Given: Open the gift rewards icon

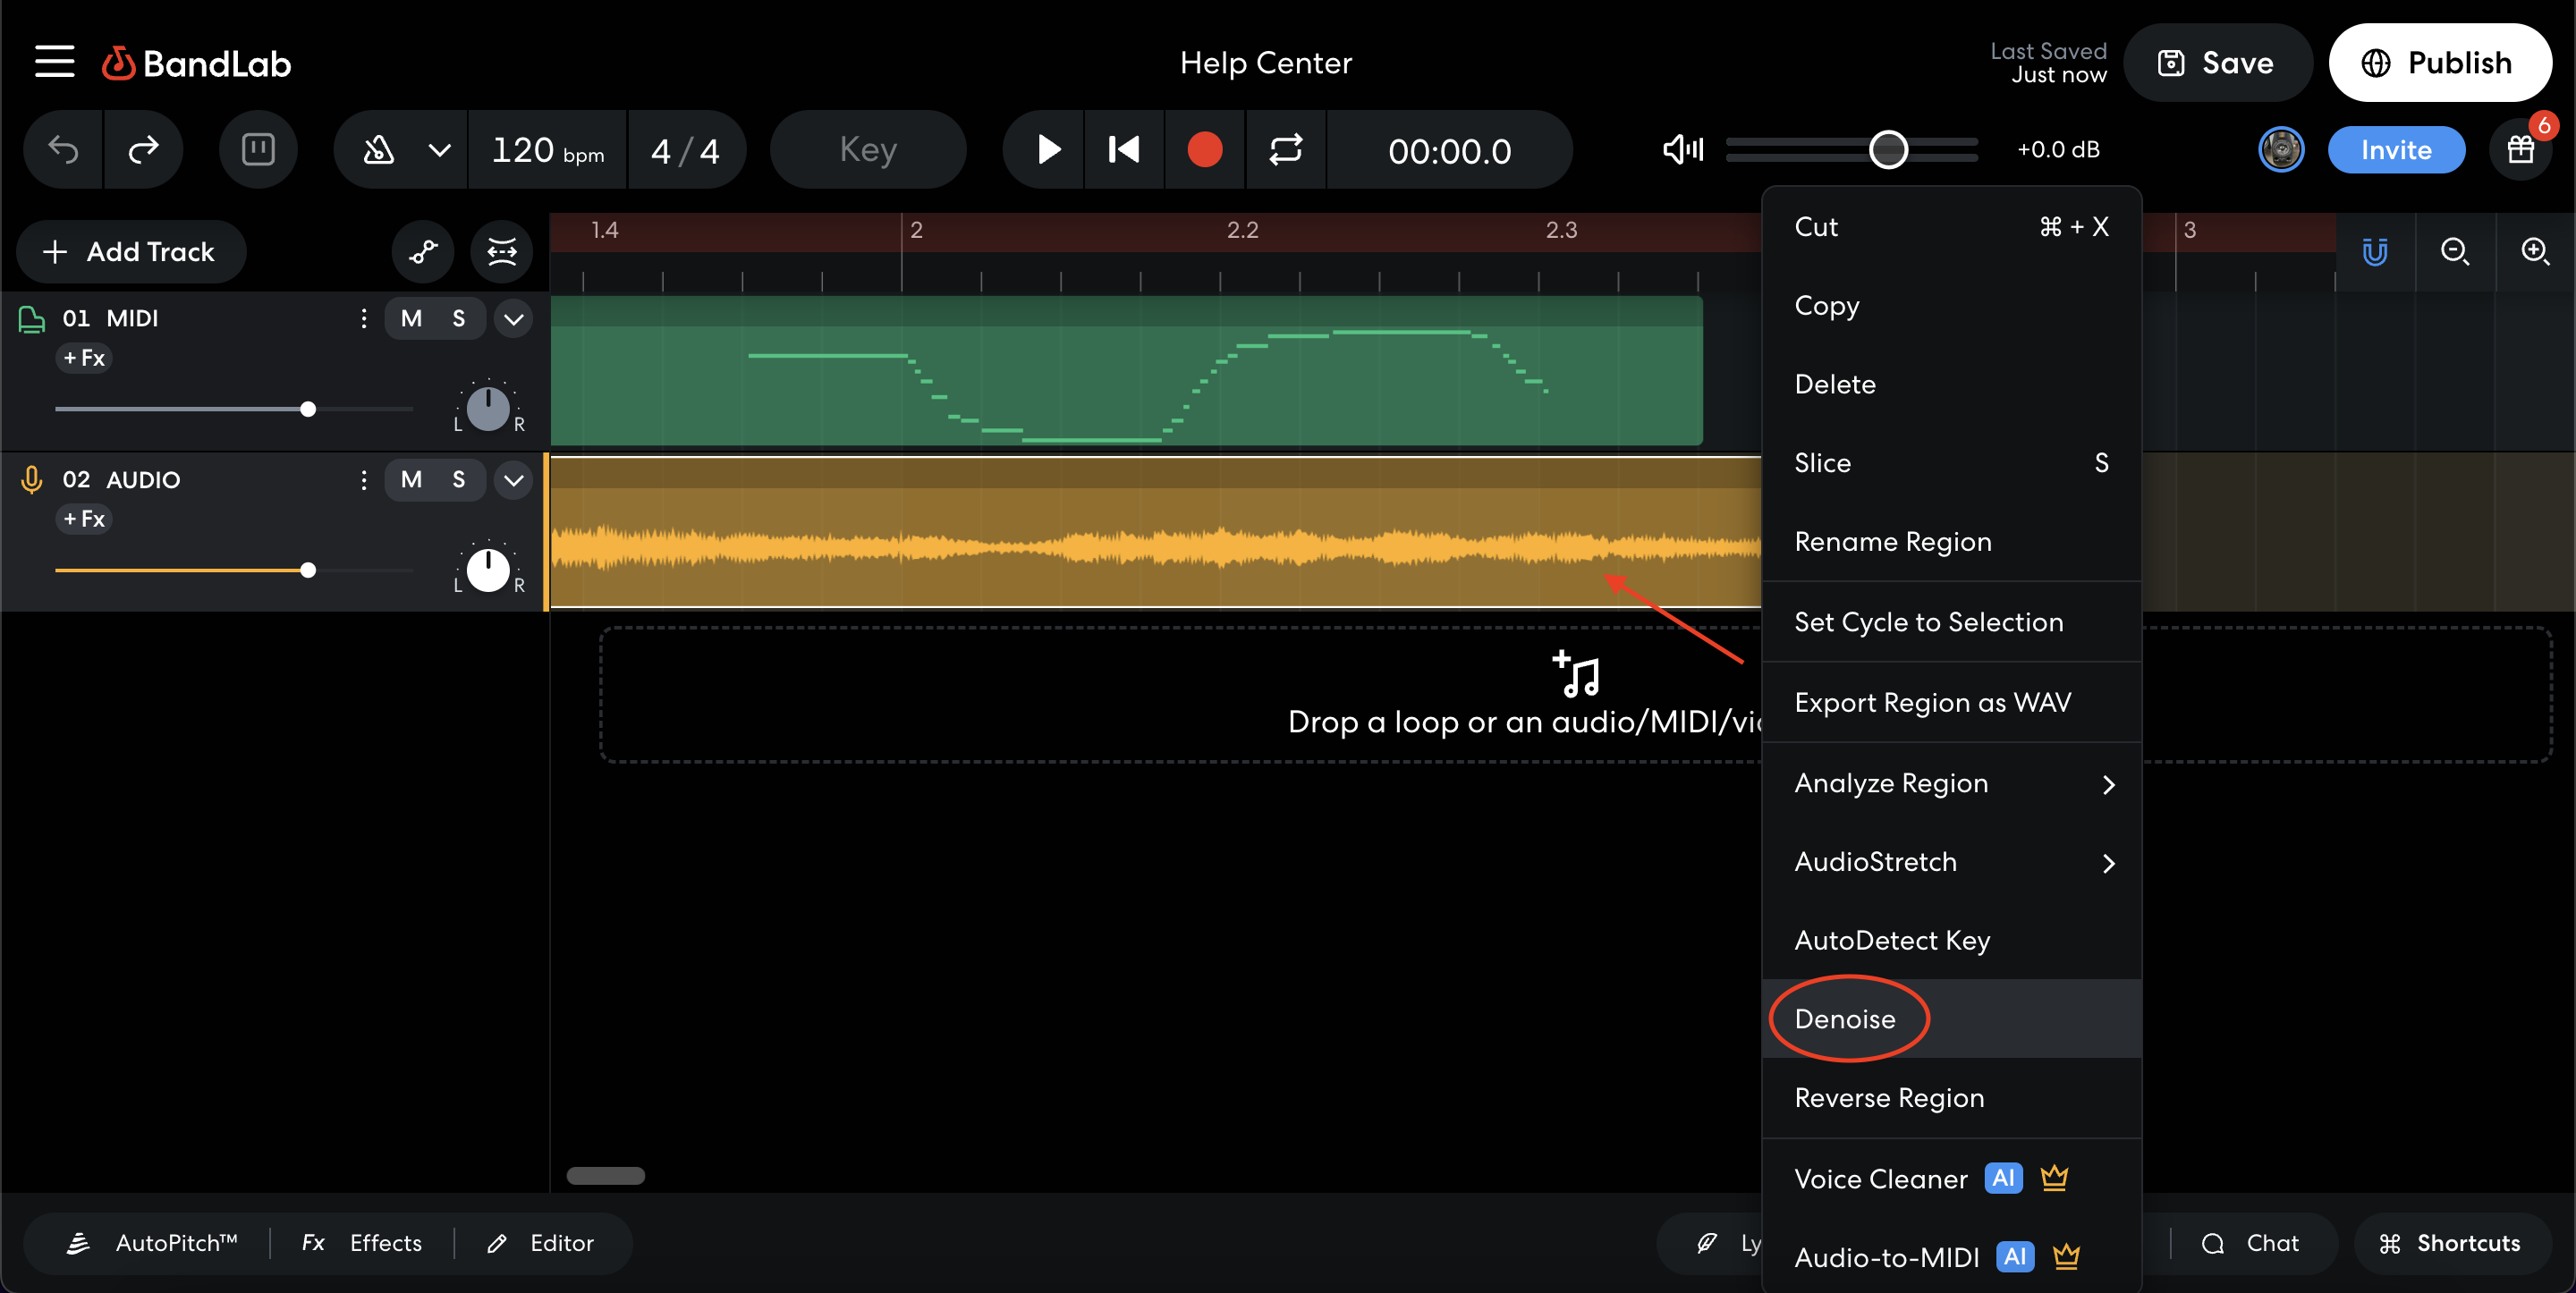Looking at the screenshot, I should point(2521,150).
